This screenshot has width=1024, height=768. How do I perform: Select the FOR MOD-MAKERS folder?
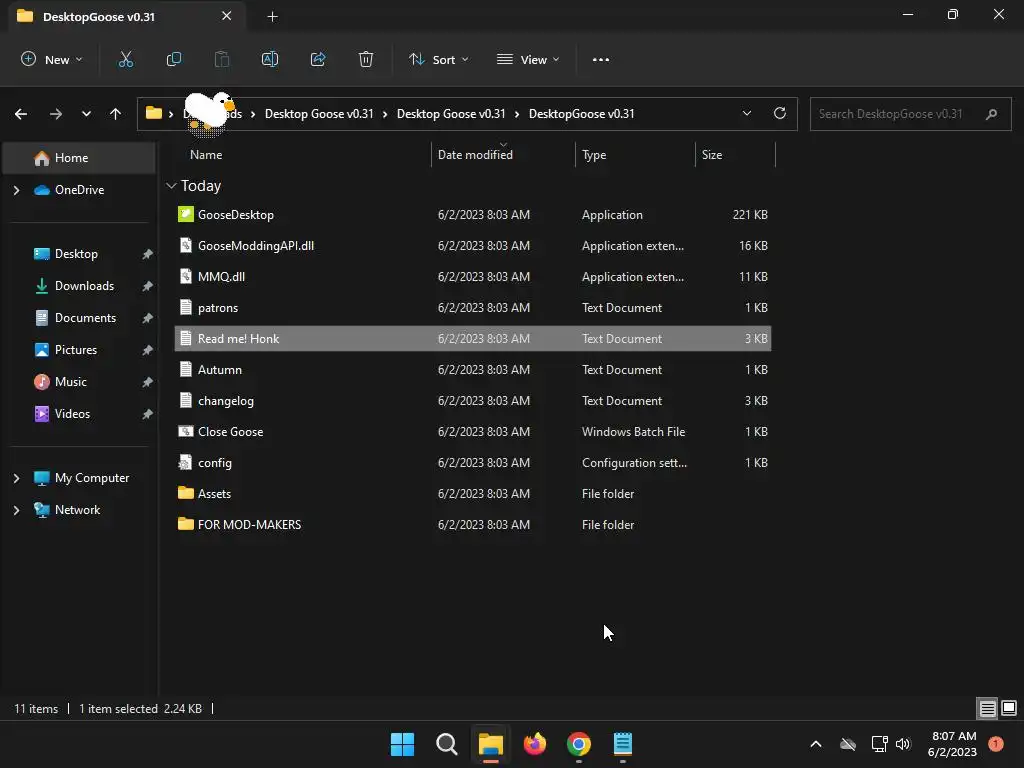pos(473,525)
